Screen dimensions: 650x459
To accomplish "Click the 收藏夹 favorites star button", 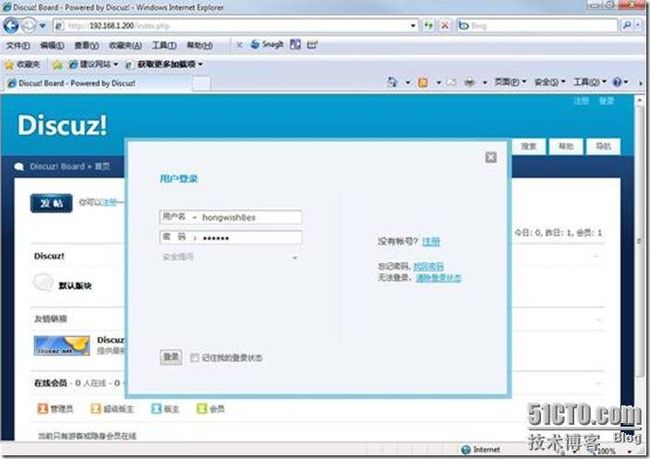I will (22, 64).
